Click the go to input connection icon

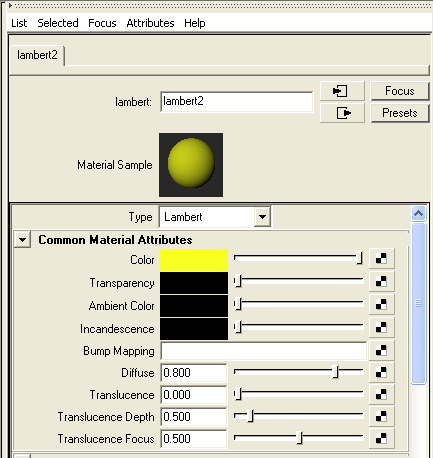(342, 91)
